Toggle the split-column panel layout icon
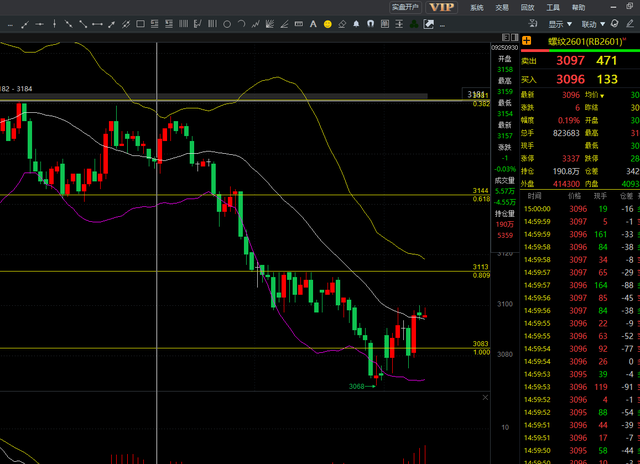 tap(514, 38)
